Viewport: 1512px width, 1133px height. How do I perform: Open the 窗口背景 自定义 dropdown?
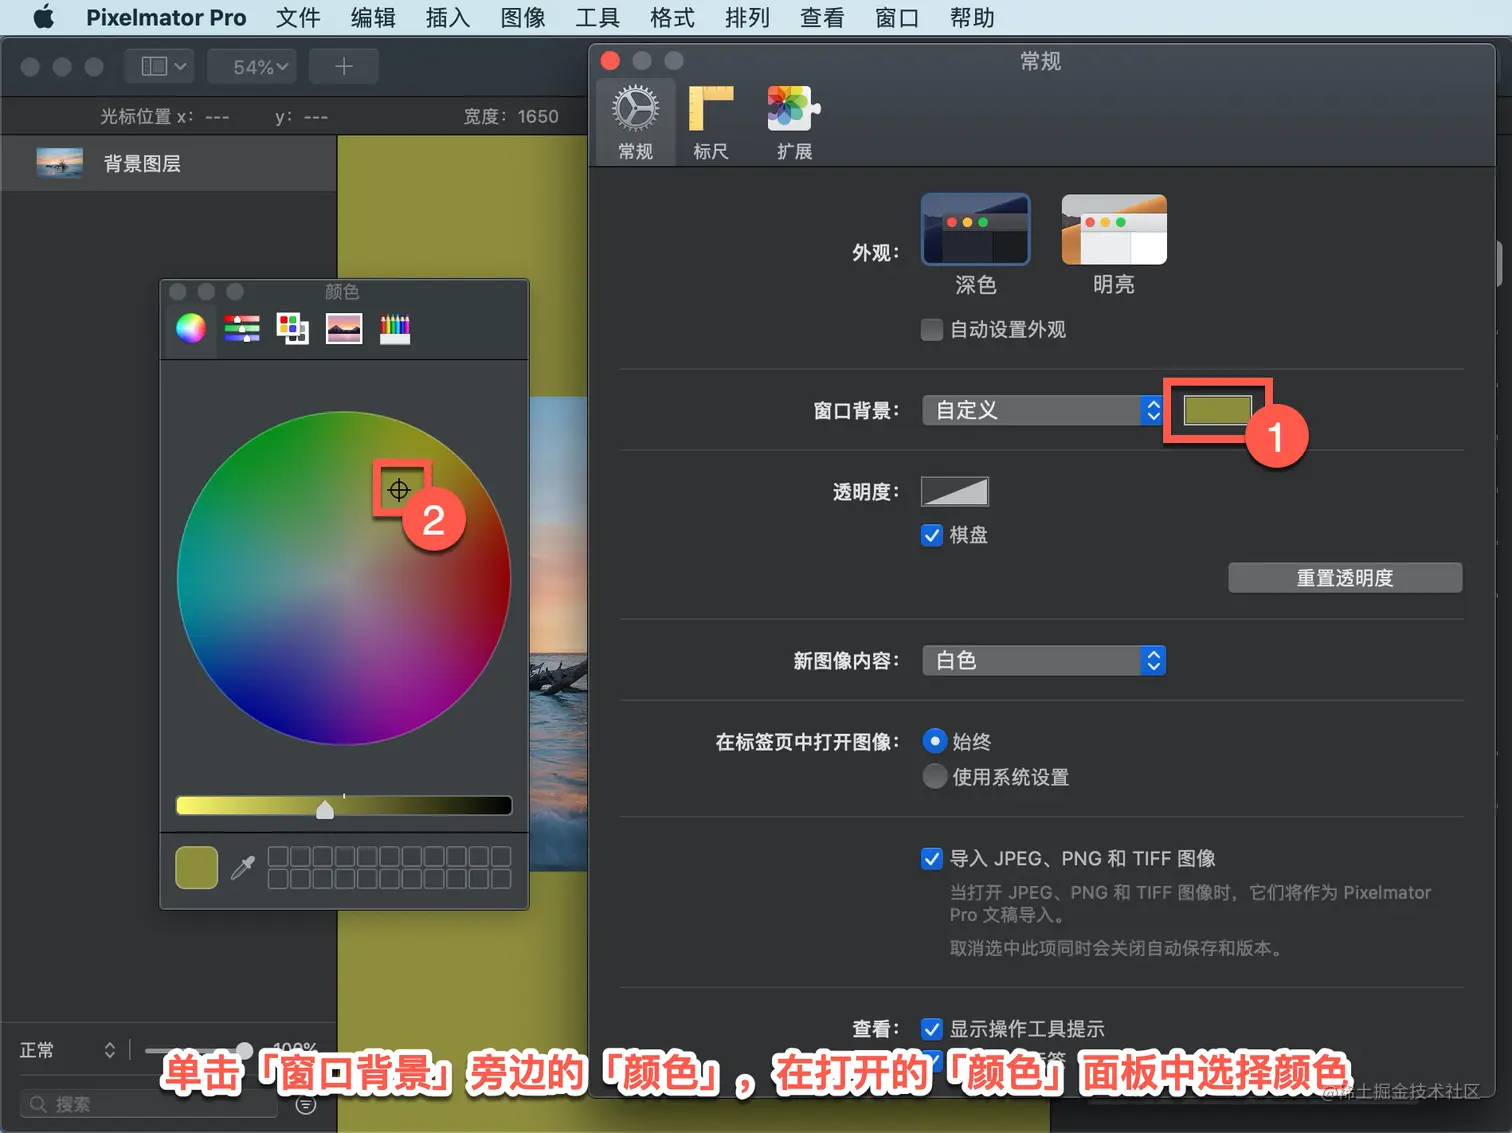pyautogui.click(x=1044, y=410)
